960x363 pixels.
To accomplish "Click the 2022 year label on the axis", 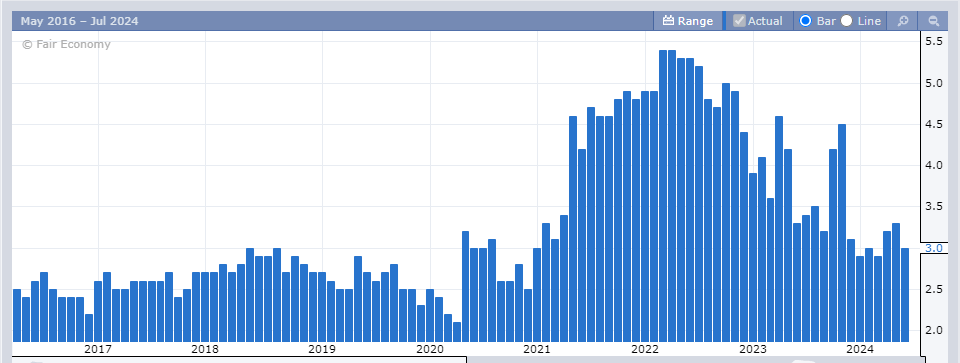I will coord(644,349).
